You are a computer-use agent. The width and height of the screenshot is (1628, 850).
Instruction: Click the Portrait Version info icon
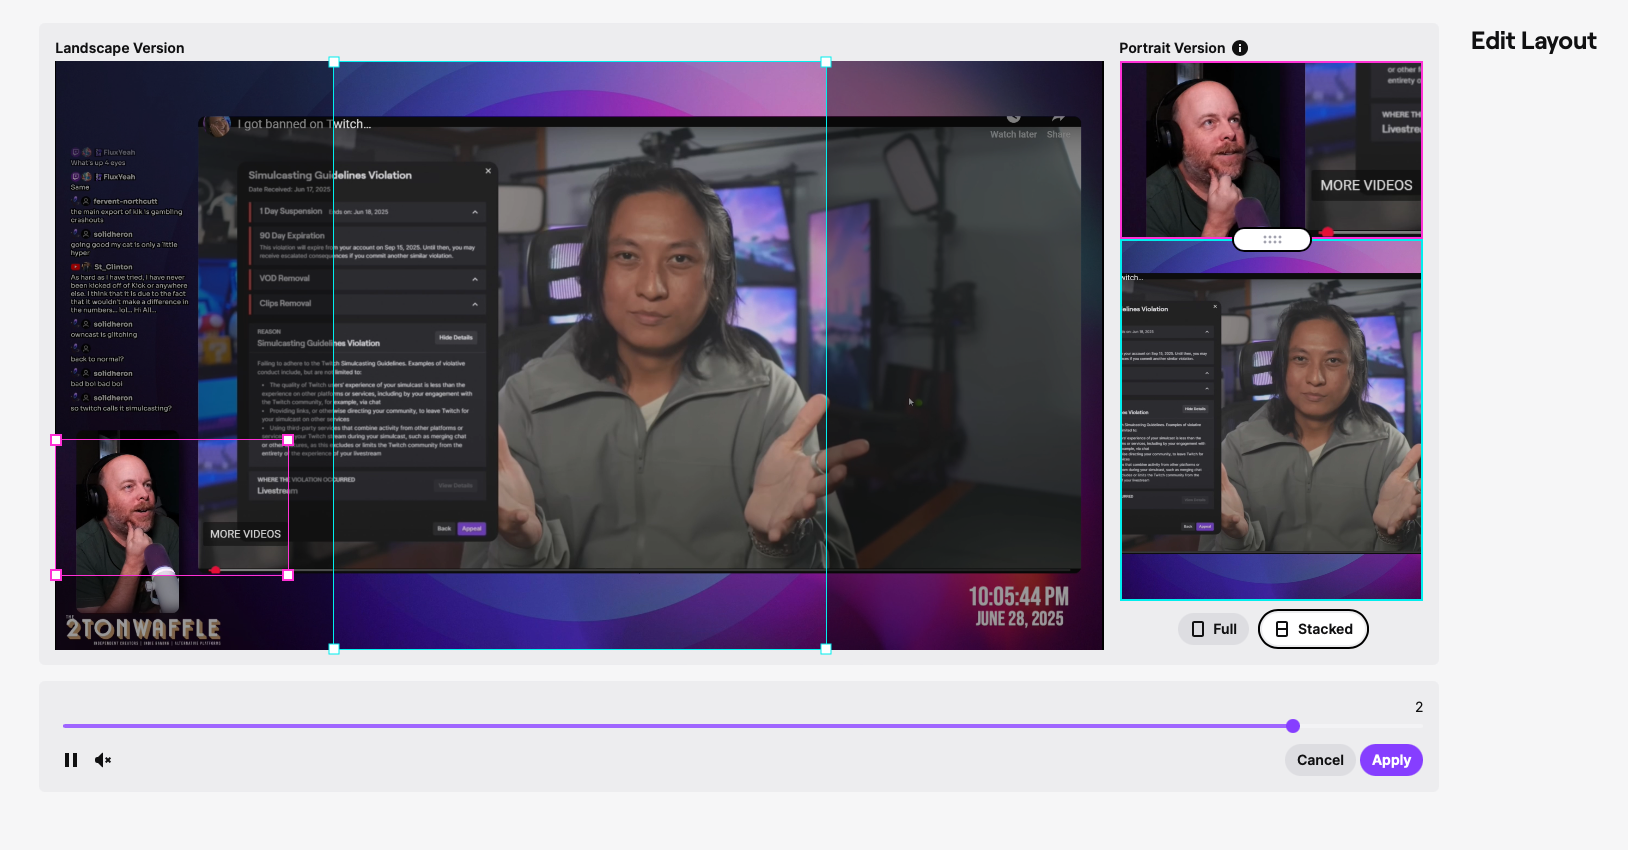pyautogui.click(x=1240, y=48)
